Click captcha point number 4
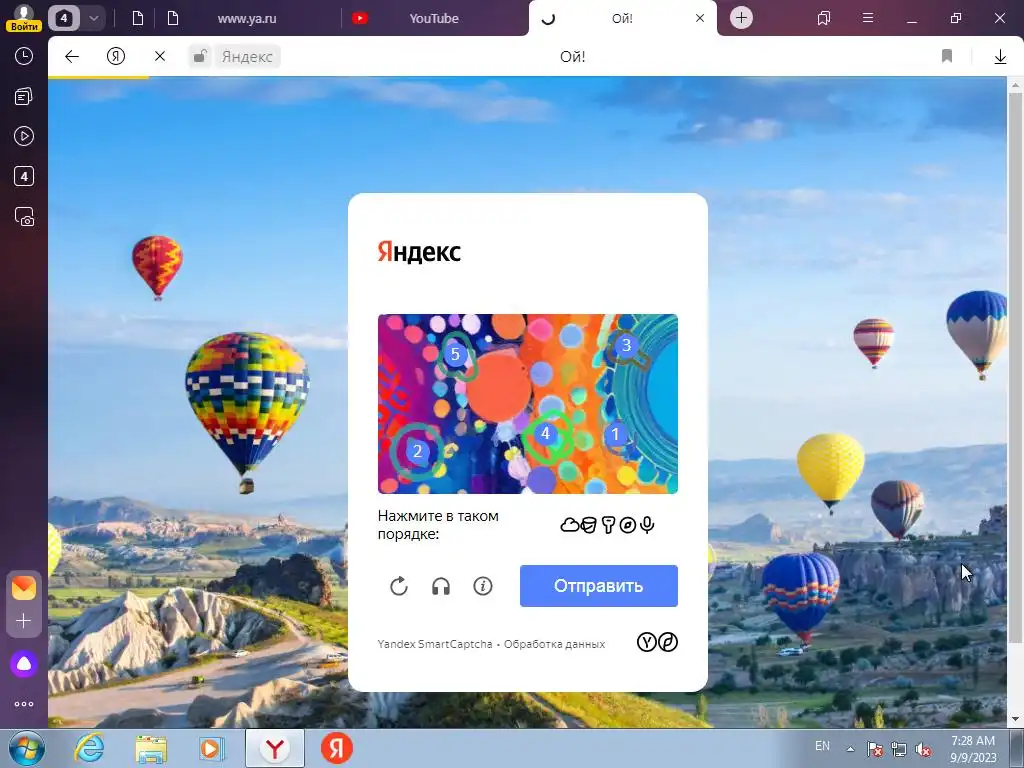The image size is (1024, 768). pyautogui.click(x=545, y=433)
